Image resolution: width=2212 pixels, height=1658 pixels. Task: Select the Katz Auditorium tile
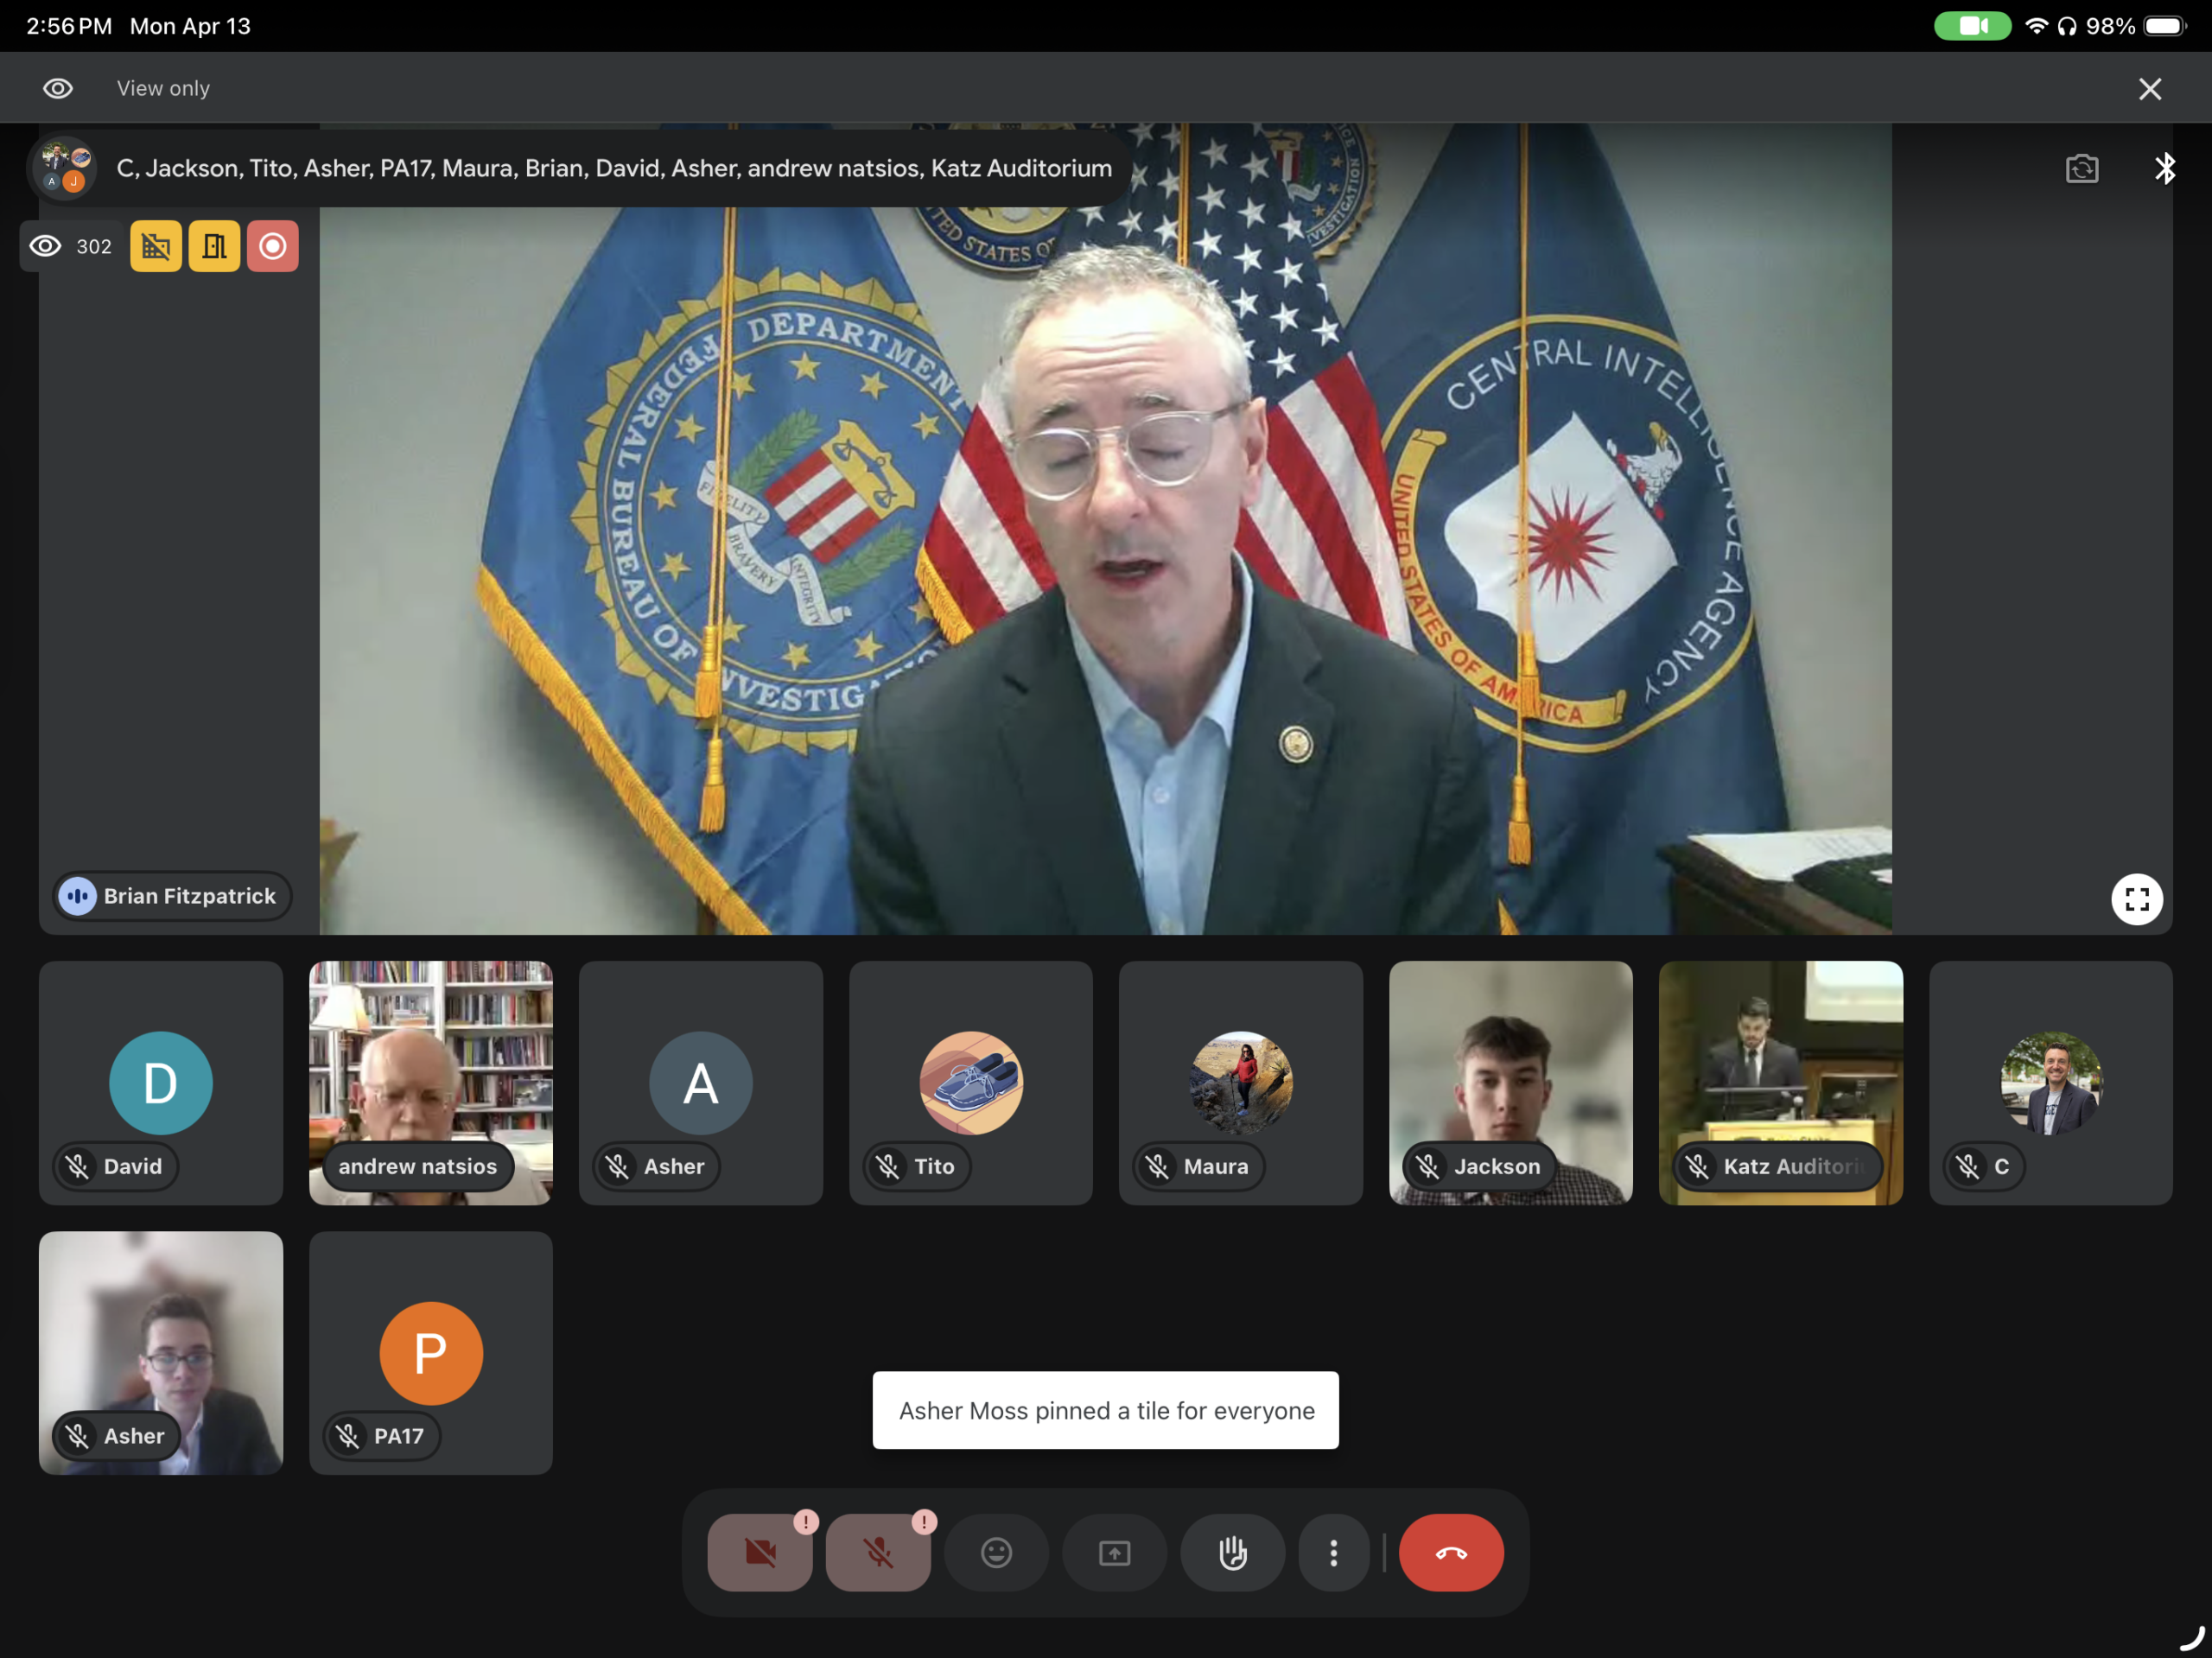click(1780, 1082)
